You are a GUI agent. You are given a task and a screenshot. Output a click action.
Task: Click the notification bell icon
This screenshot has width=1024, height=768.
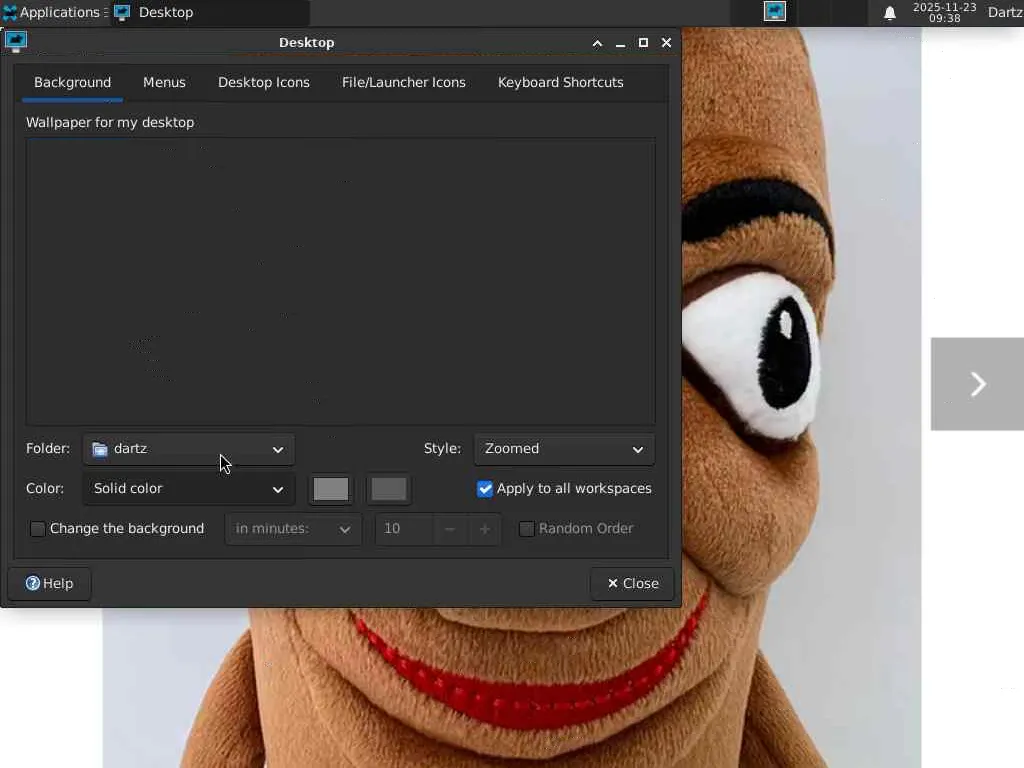(x=889, y=13)
